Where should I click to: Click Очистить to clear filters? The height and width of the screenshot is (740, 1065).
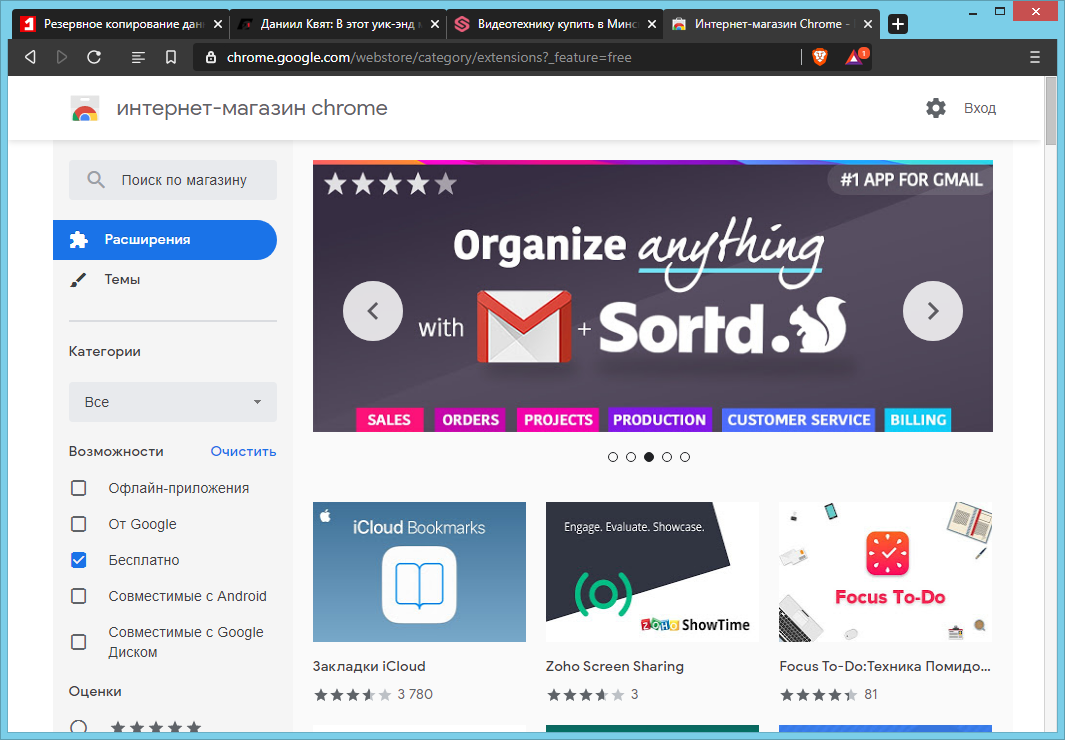[243, 451]
